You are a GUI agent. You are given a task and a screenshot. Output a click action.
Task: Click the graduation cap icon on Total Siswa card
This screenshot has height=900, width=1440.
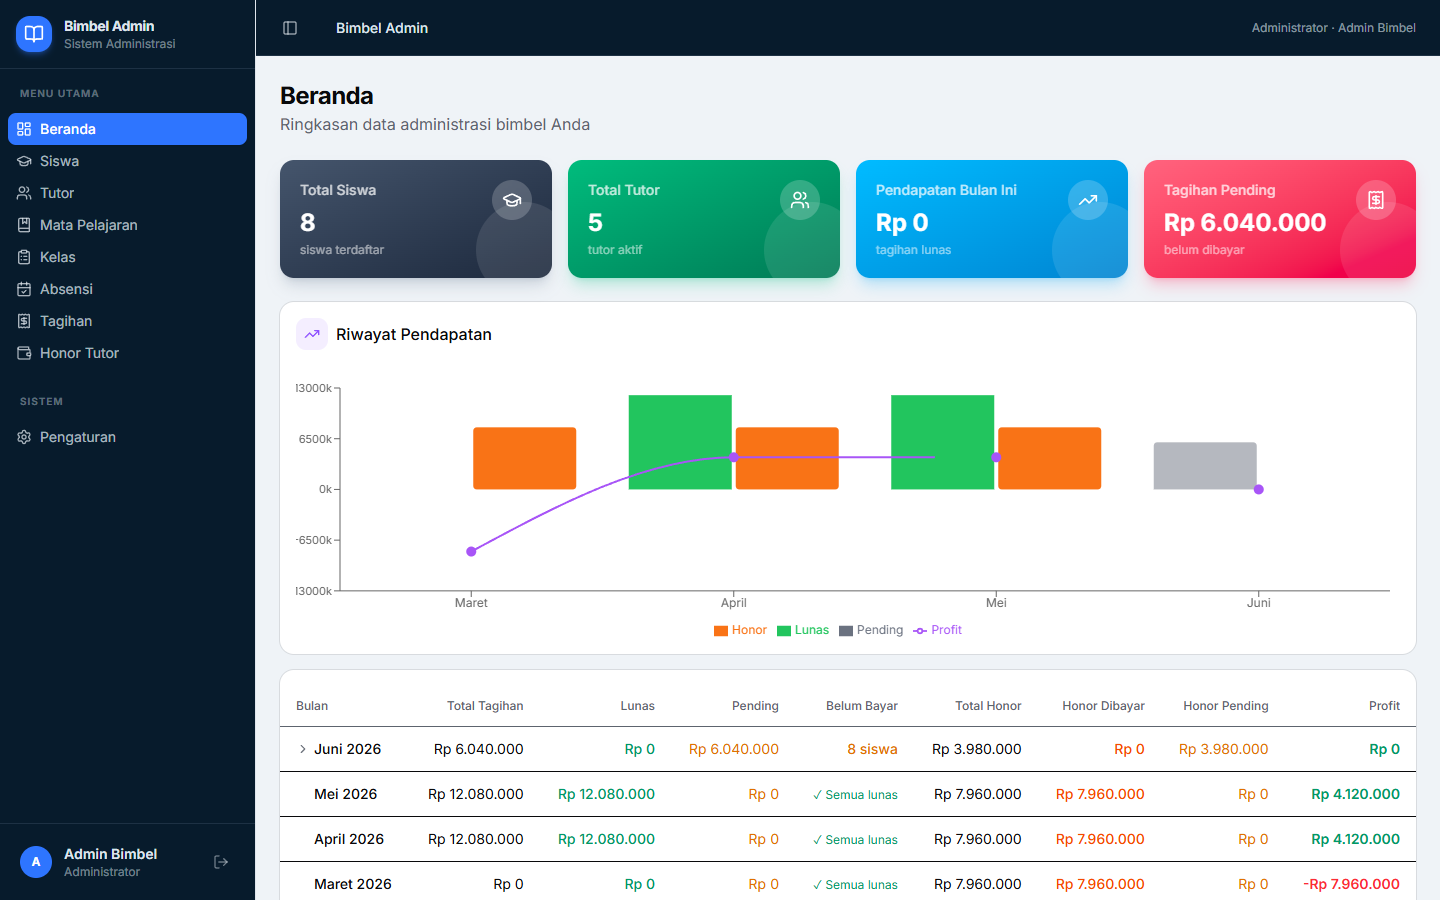pos(512,200)
